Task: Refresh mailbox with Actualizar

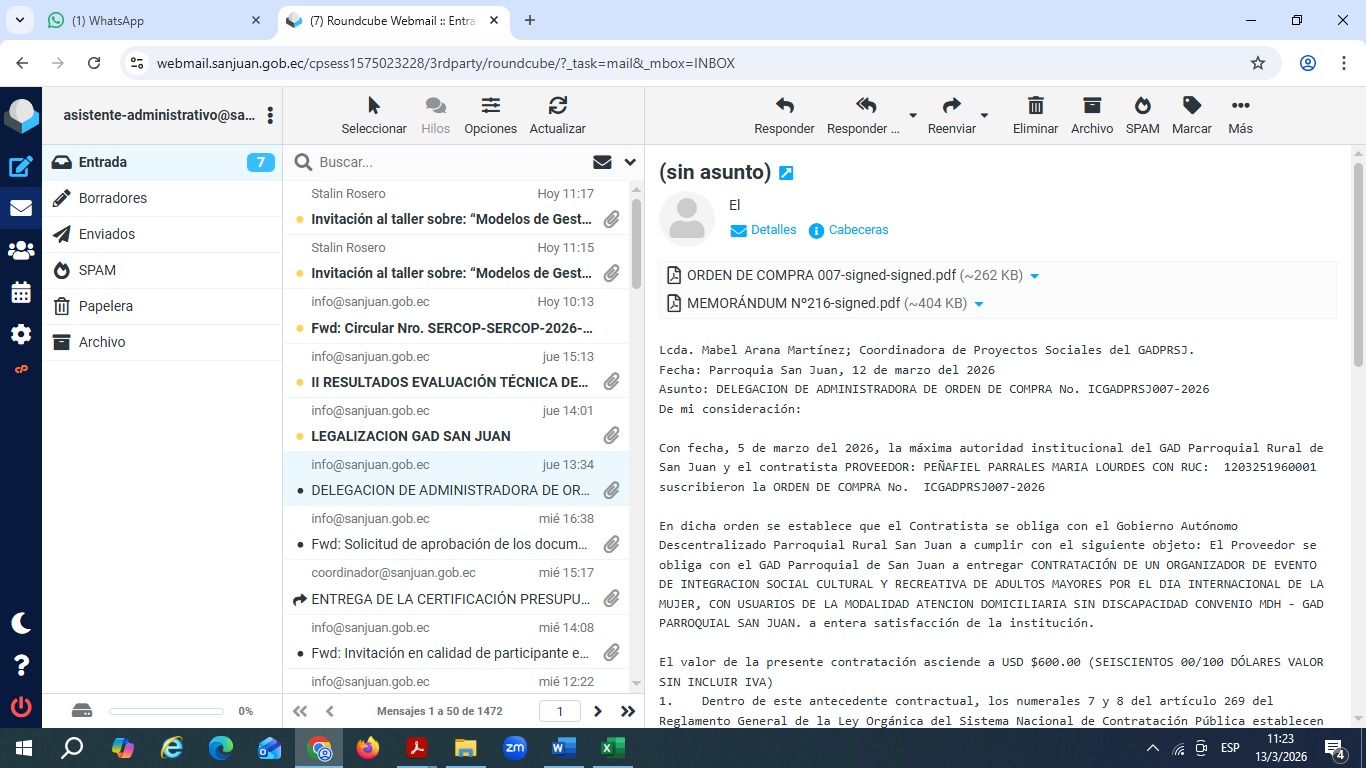Action: pyautogui.click(x=557, y=115)
